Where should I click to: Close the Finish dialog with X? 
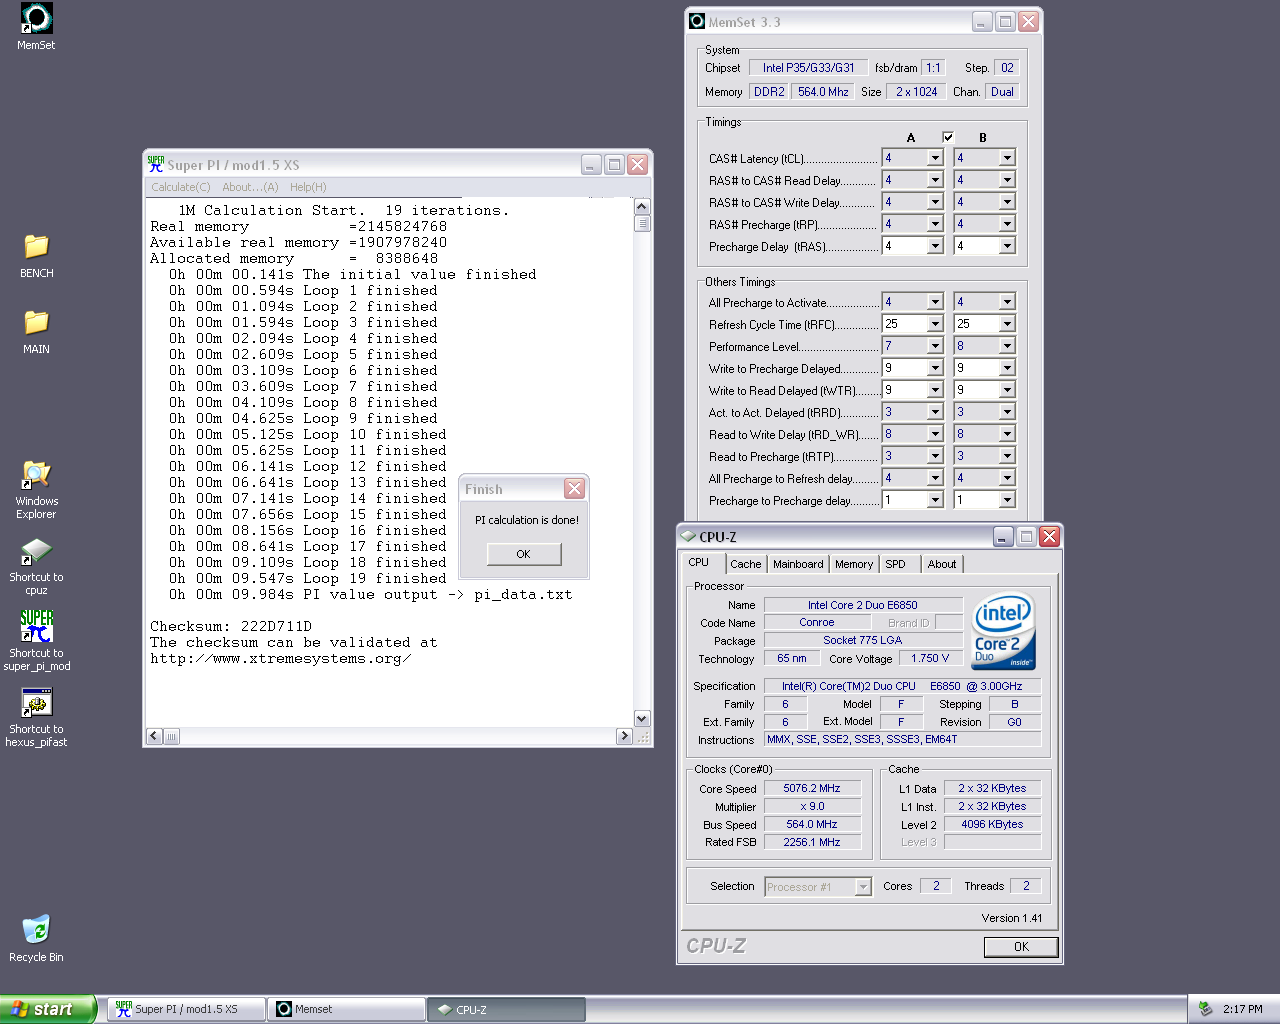574,488
